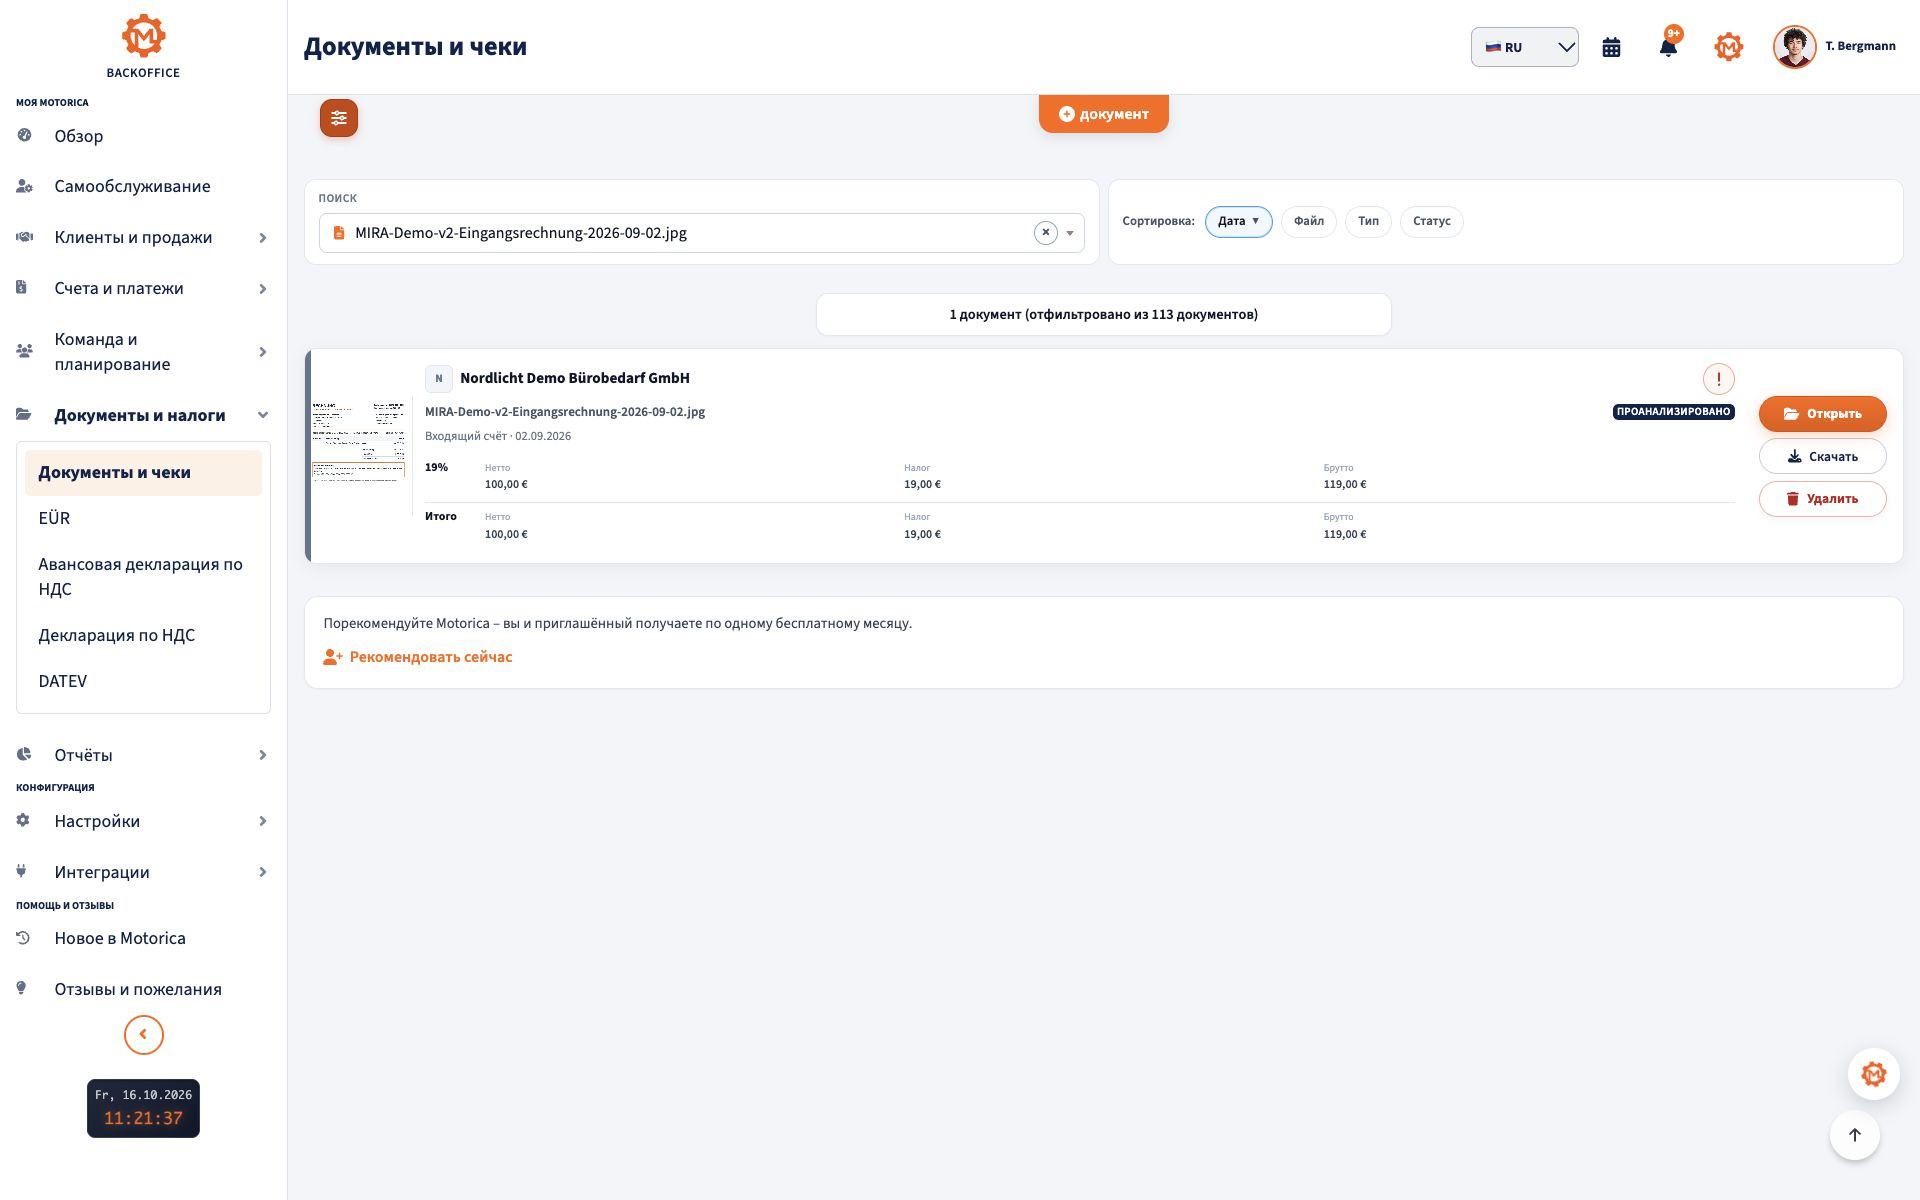
Task: Select Документы и чеки submenu item
Action: 143,472
